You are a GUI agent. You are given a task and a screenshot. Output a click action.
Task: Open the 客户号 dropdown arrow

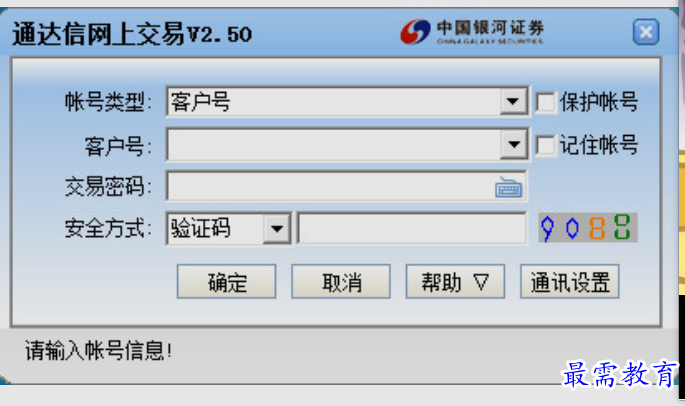tap(513, 144)
